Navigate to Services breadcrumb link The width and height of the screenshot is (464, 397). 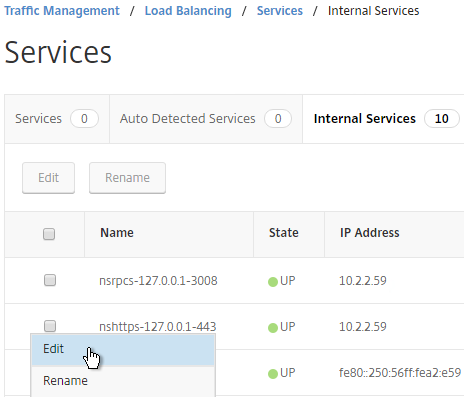tap(280, 11)
